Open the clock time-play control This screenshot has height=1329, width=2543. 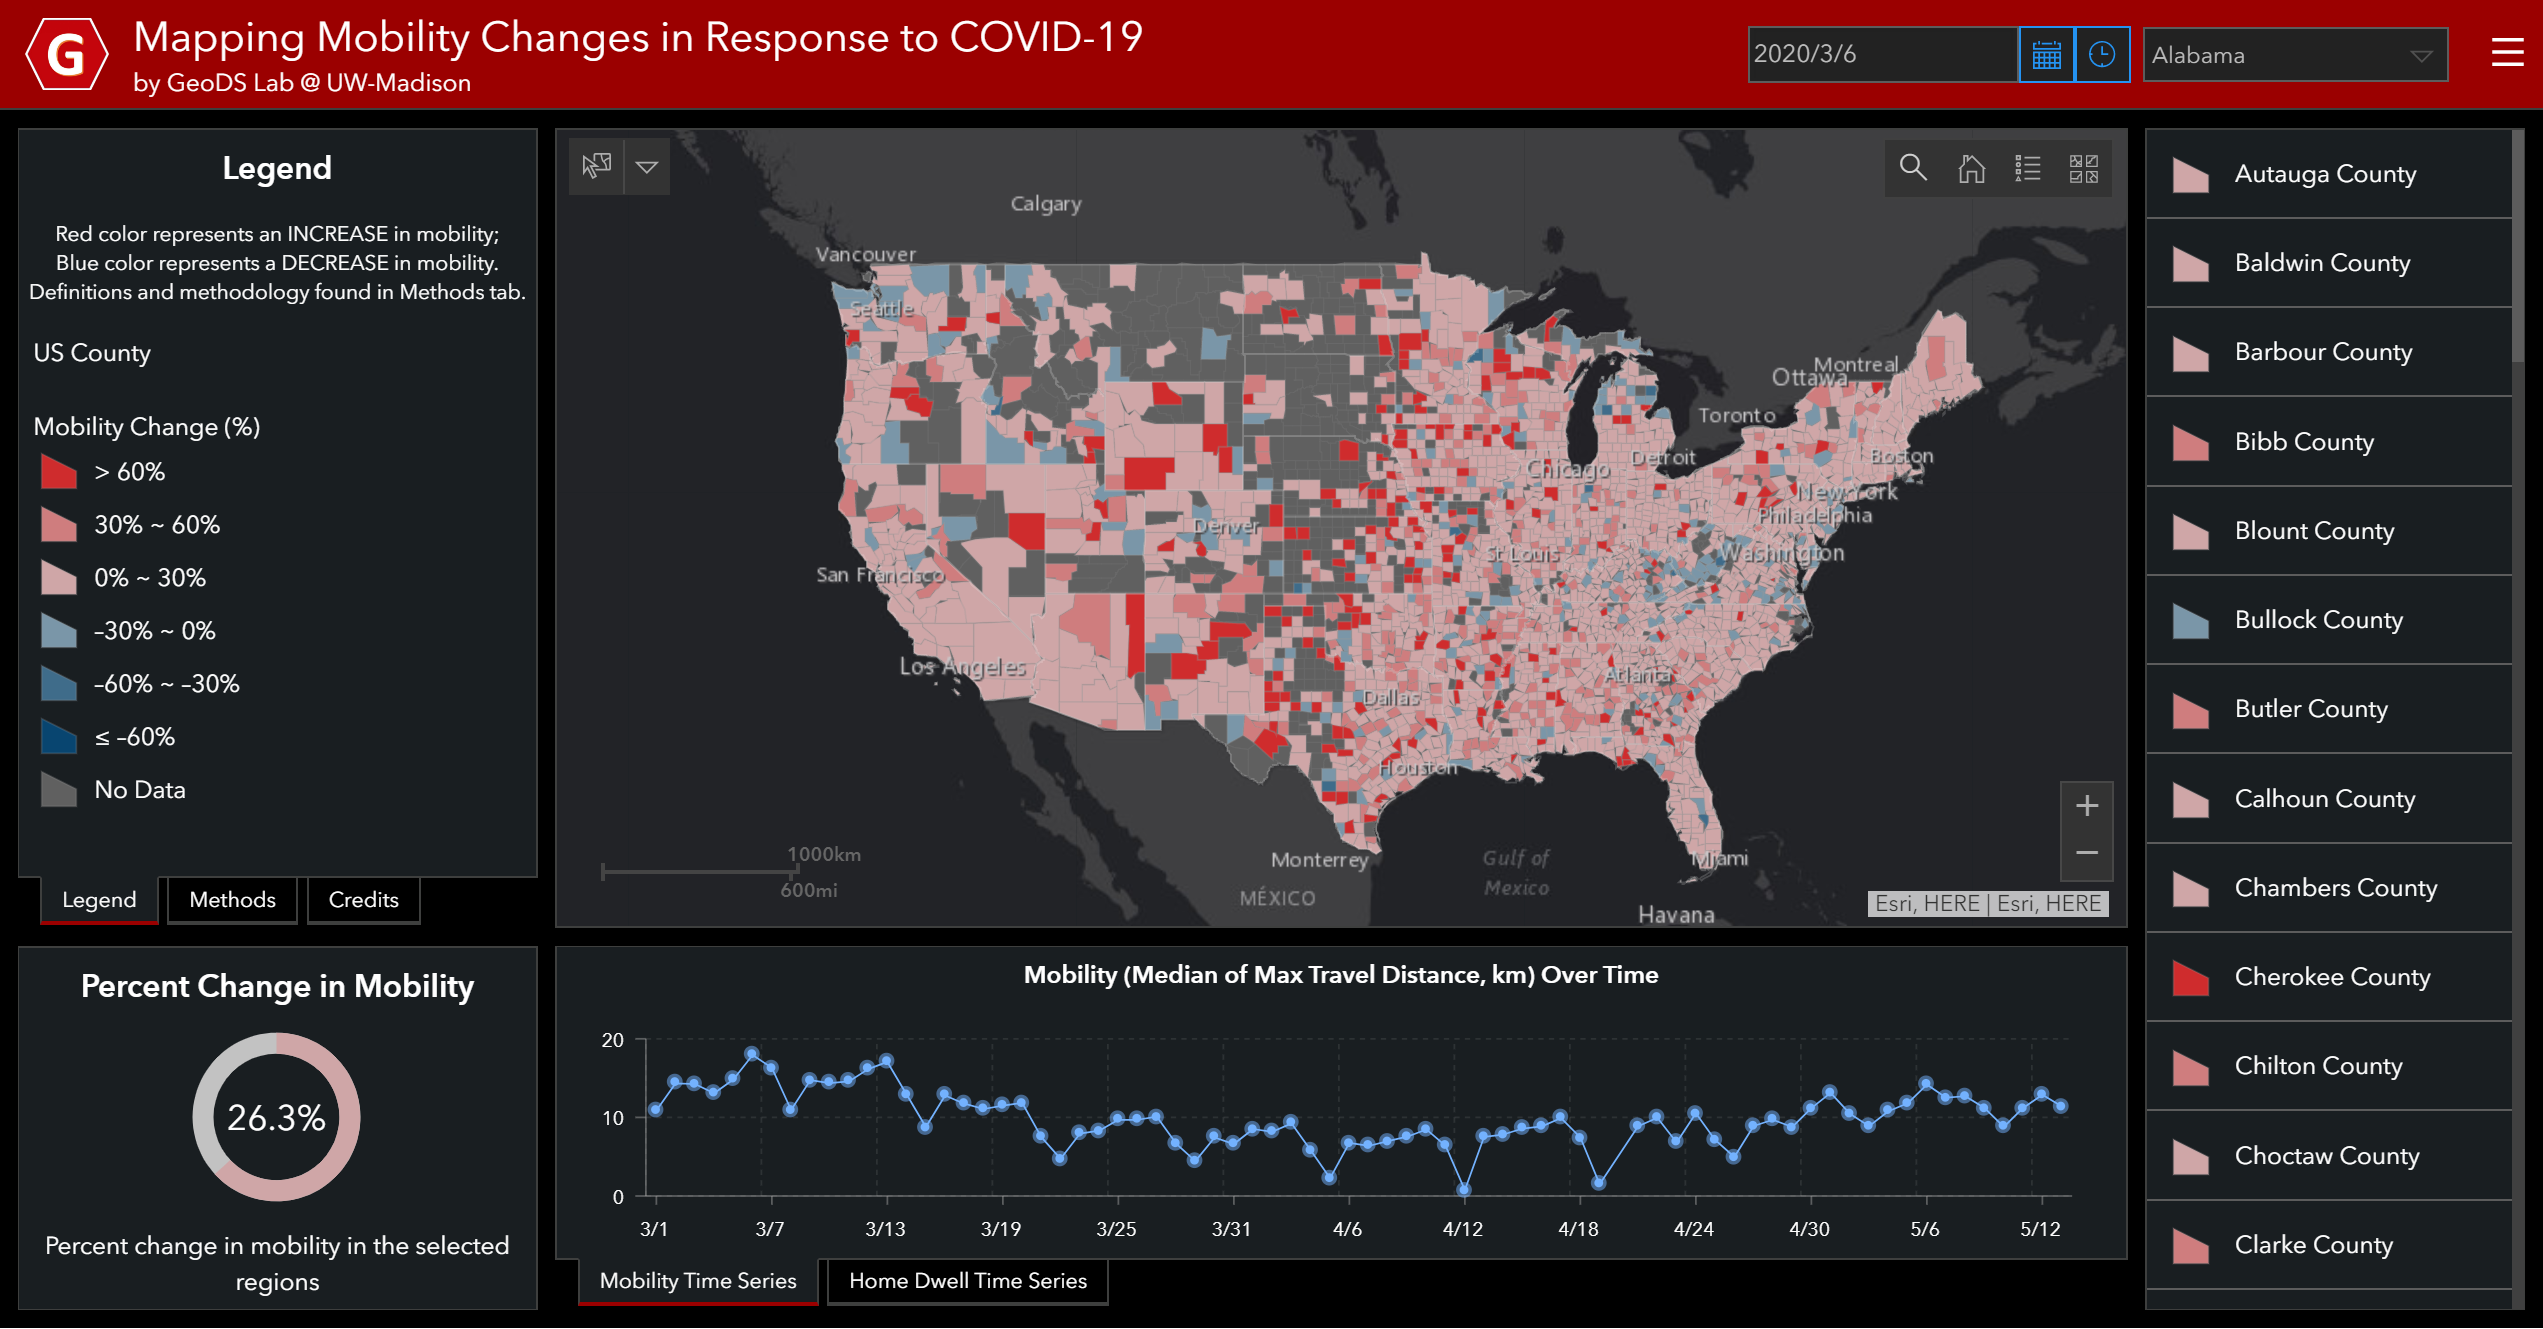(x=2102, y=55)
